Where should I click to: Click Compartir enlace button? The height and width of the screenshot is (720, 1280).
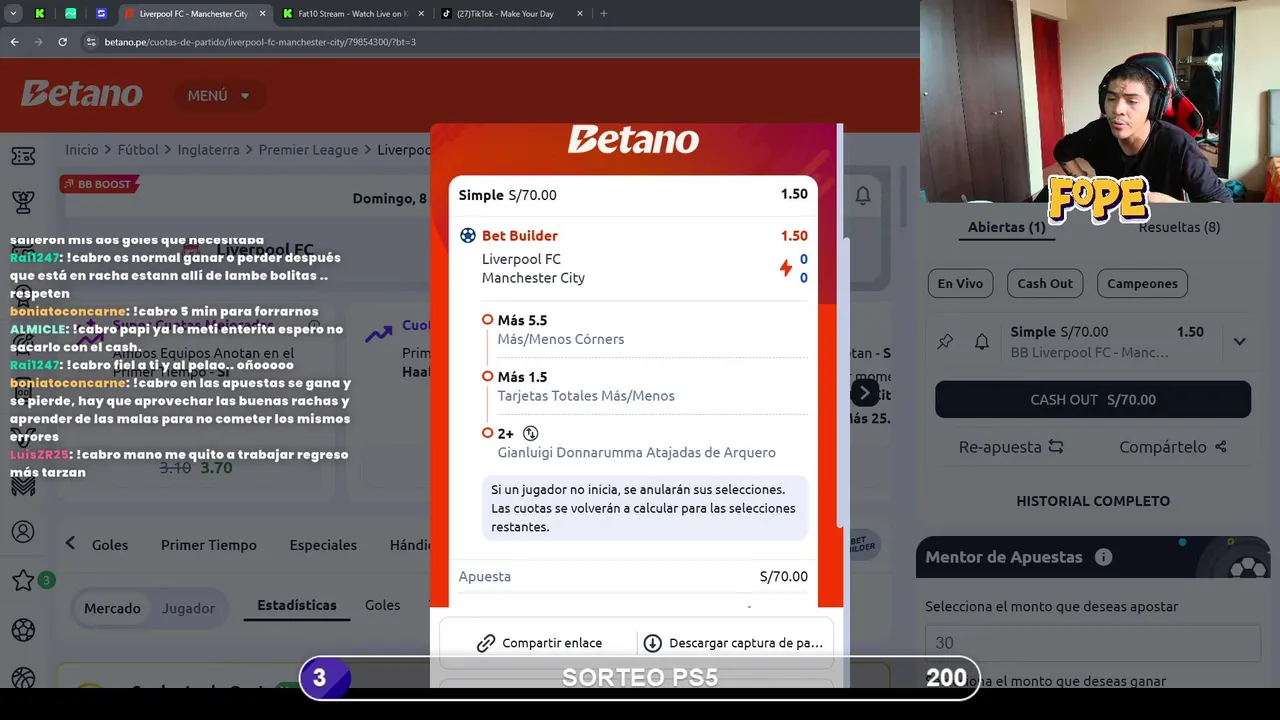pos(539,643)
